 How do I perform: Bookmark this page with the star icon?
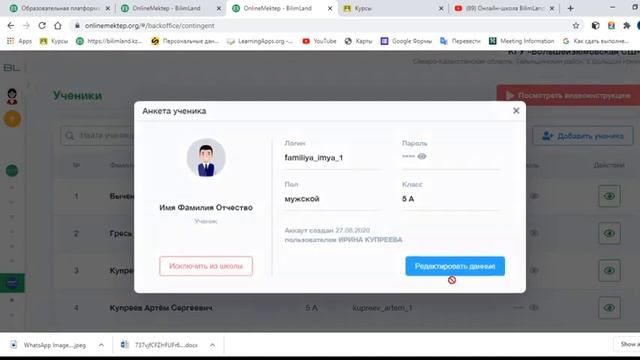(x=576, y=26)
